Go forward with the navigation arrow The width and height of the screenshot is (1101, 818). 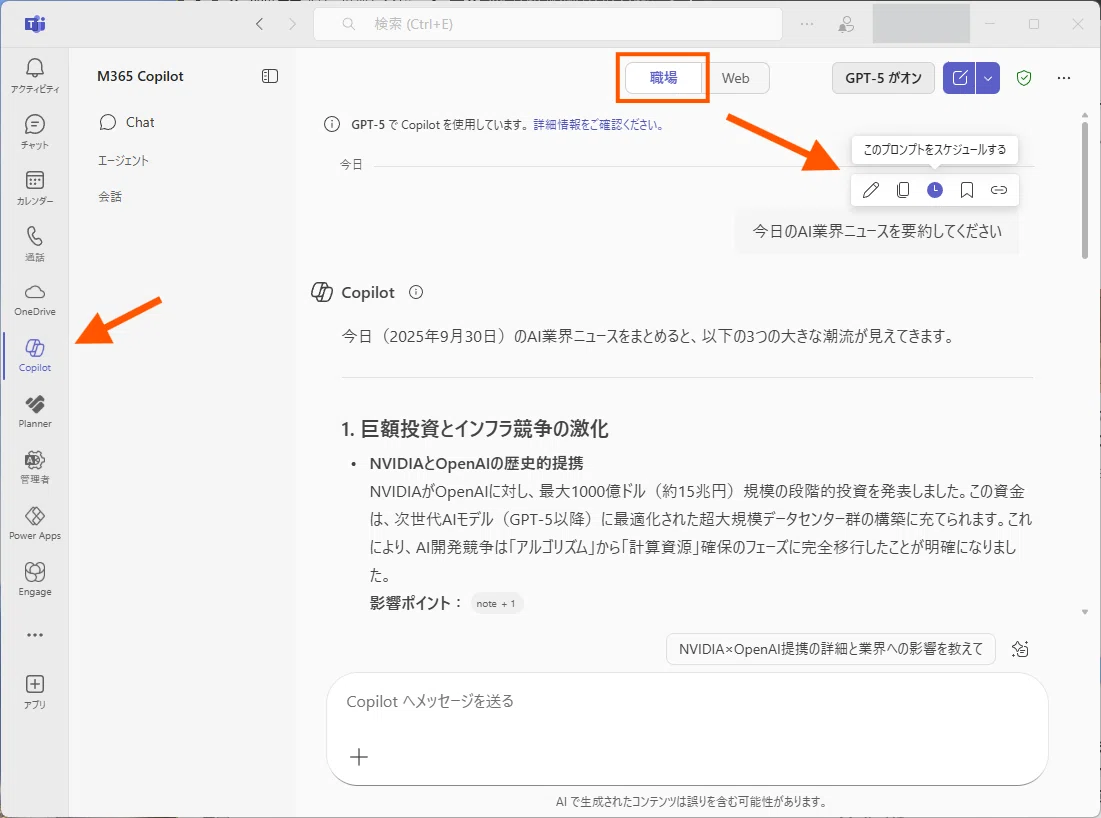(293, 24)
